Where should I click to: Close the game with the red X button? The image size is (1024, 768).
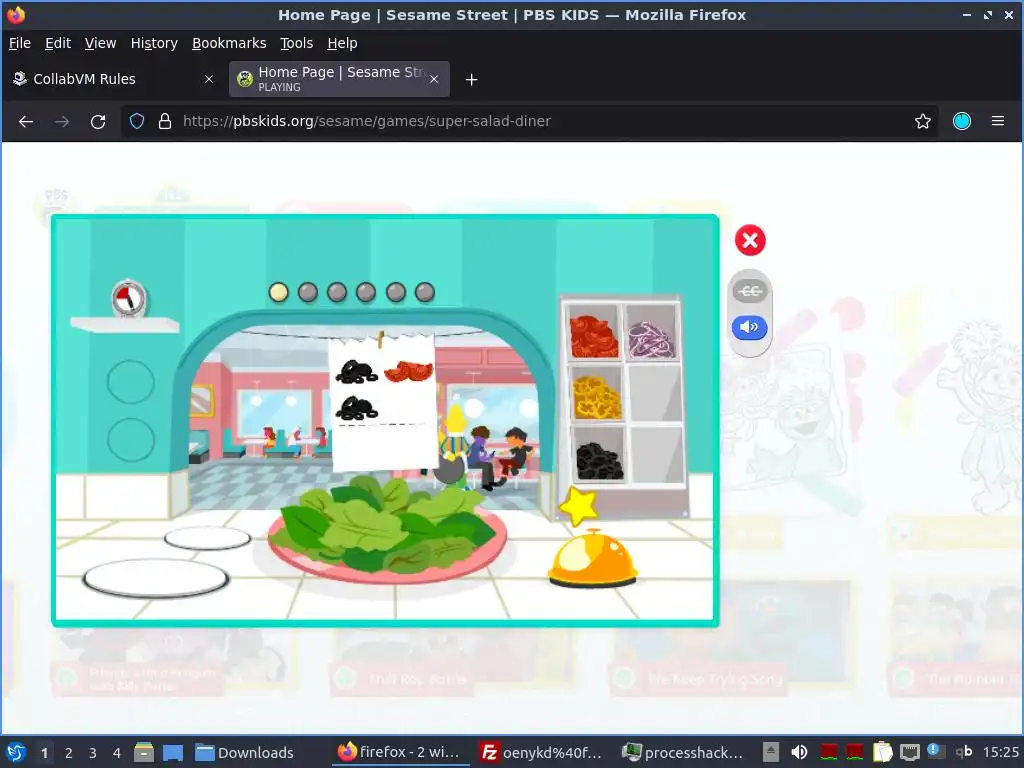click(x=750, y=240)
